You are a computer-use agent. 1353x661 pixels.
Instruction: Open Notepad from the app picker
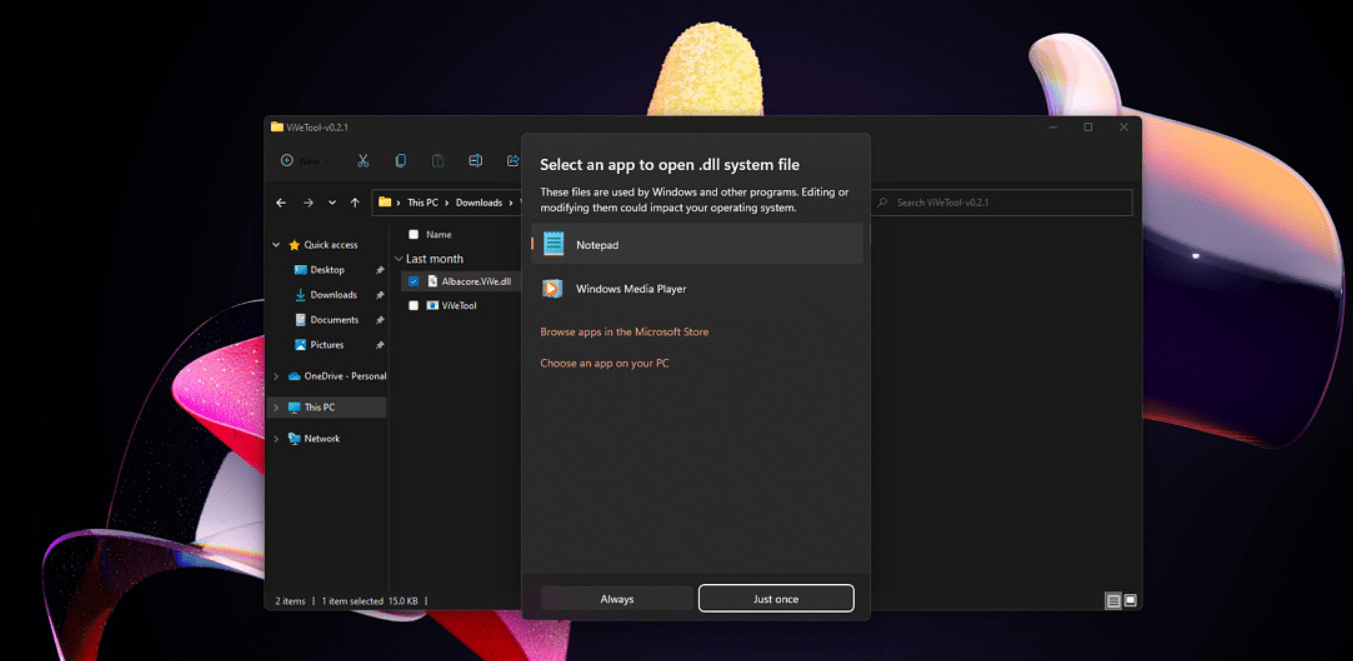click(597, 243)
